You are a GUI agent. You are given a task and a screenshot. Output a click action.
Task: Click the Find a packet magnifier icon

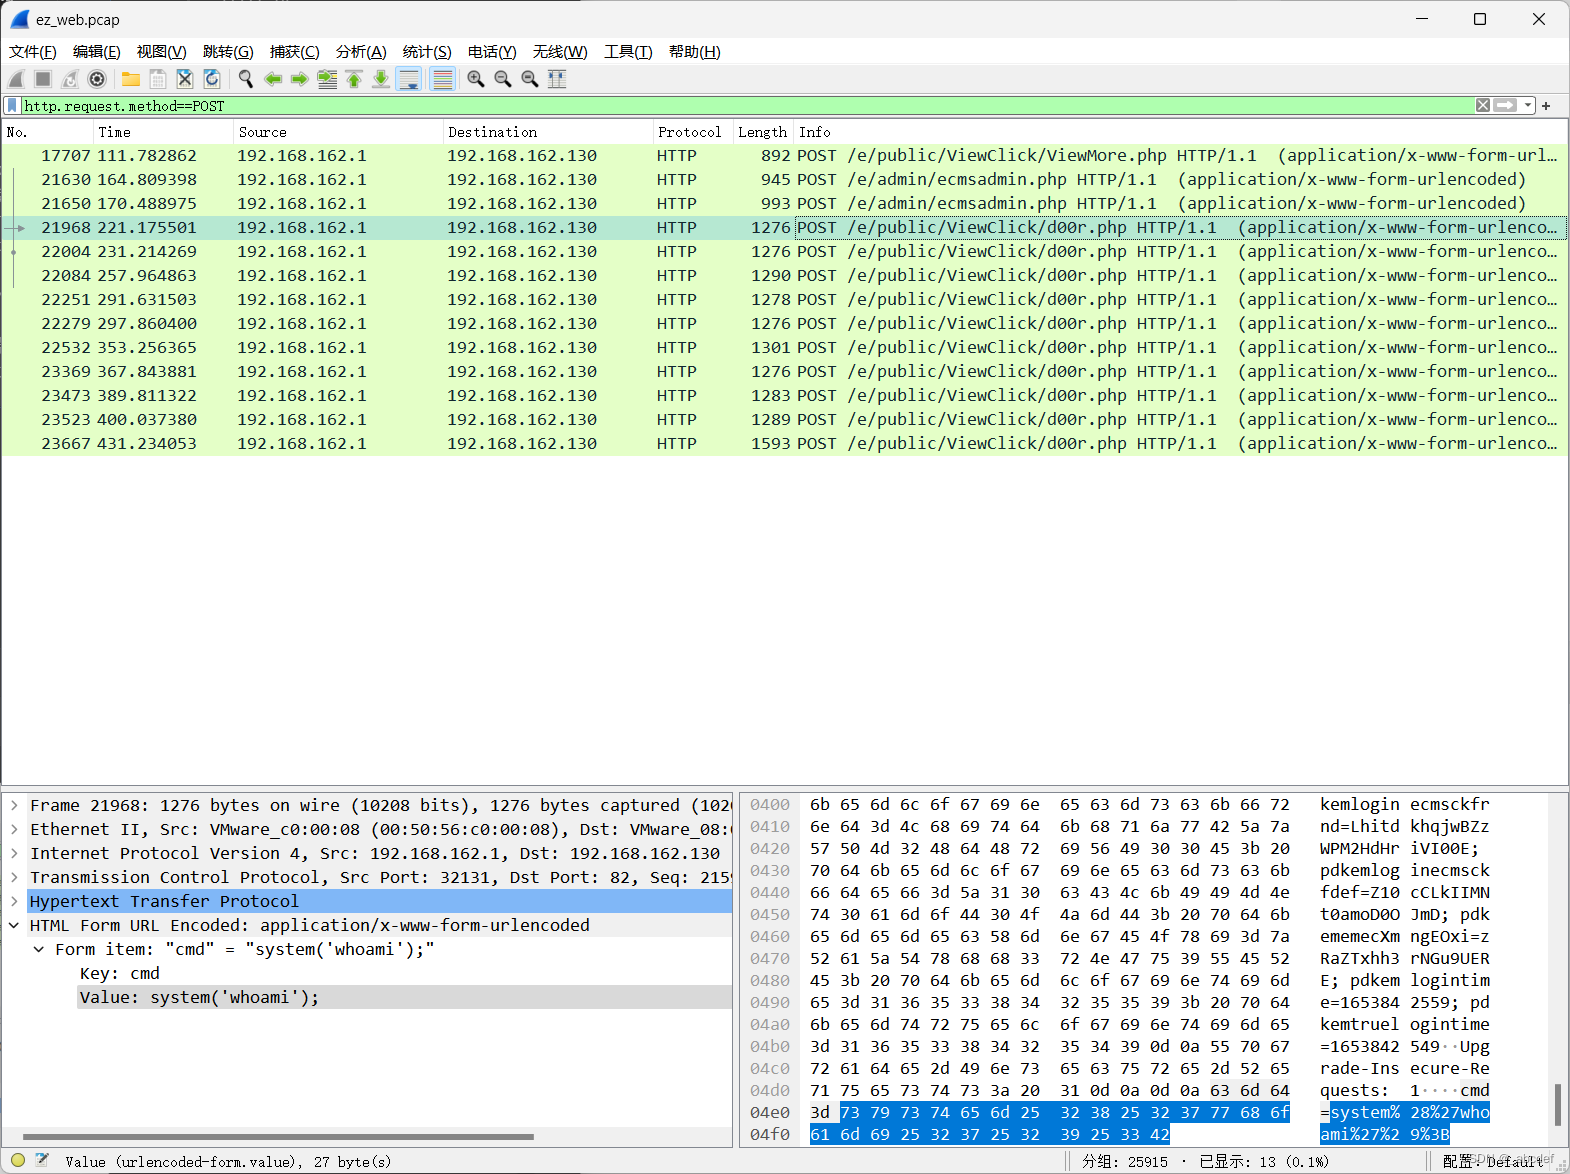[246, 79]
